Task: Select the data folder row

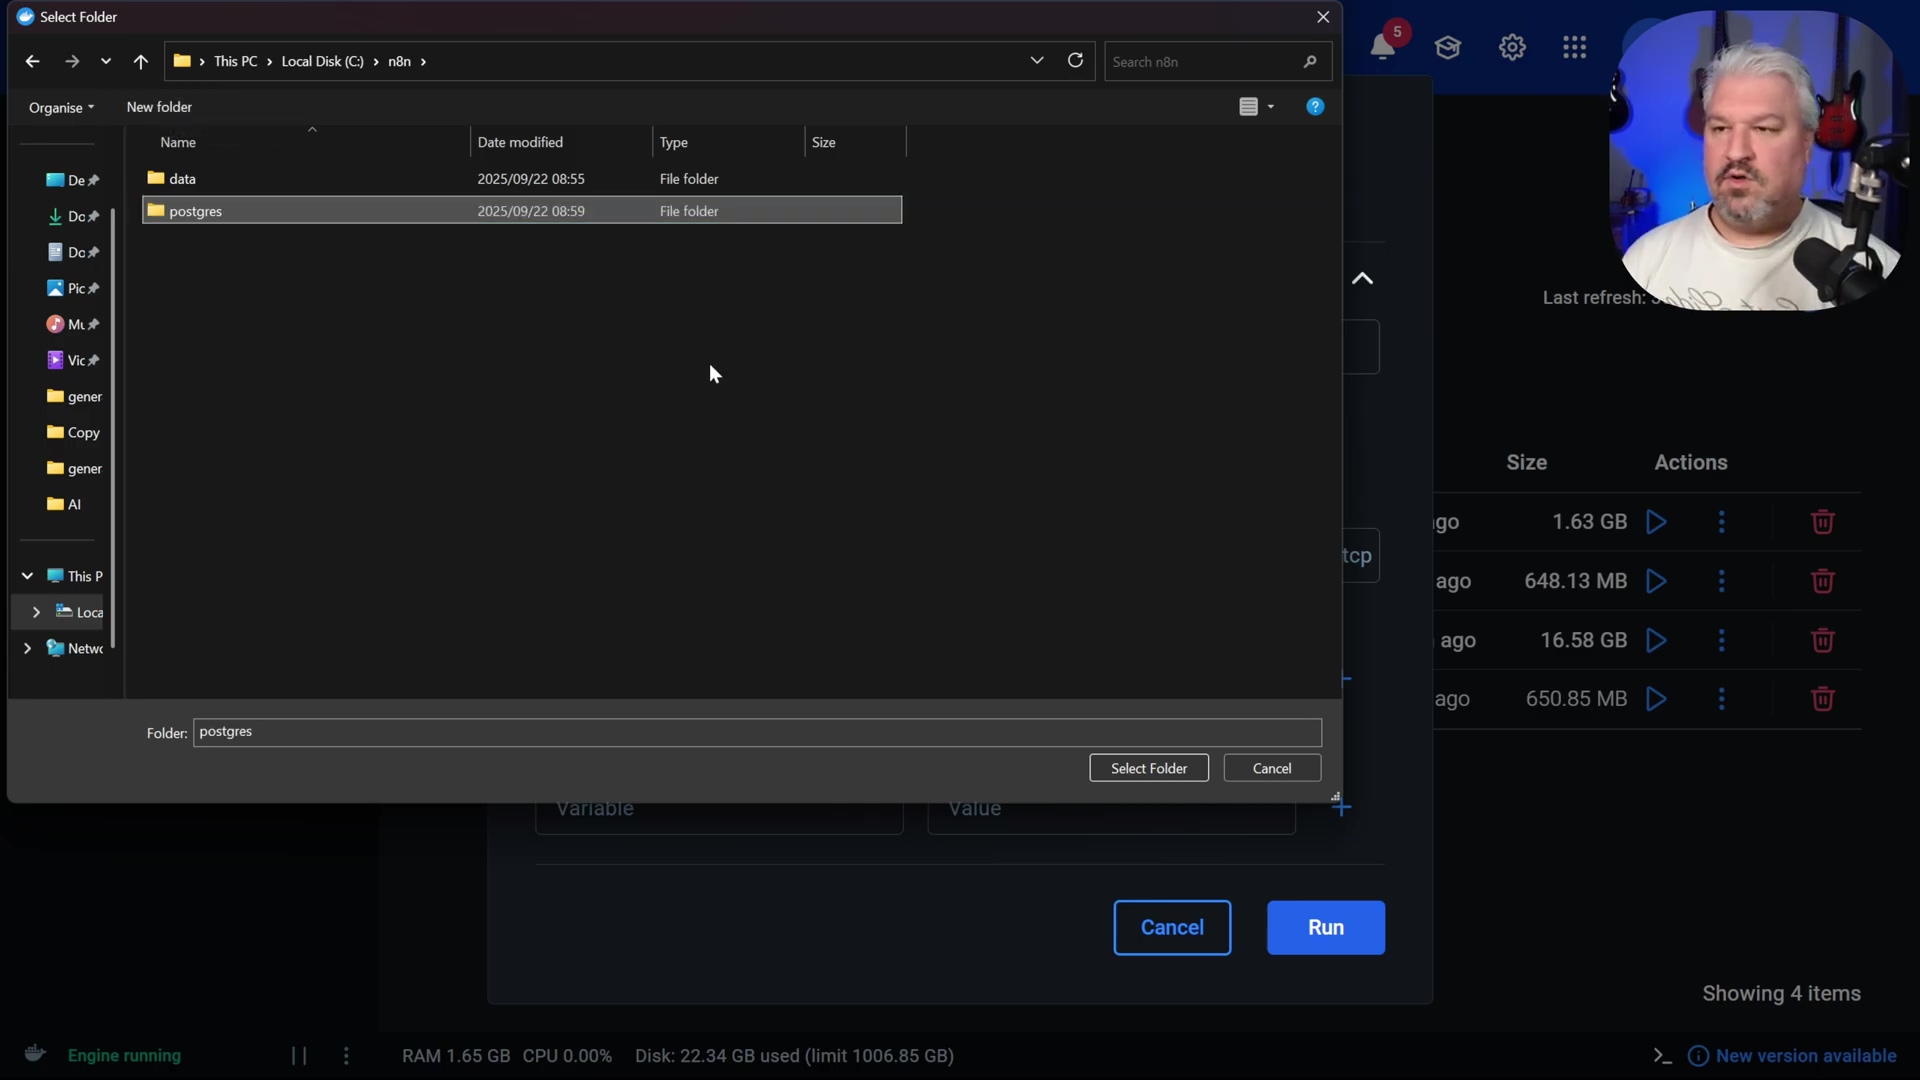Action: coord(182,179)
